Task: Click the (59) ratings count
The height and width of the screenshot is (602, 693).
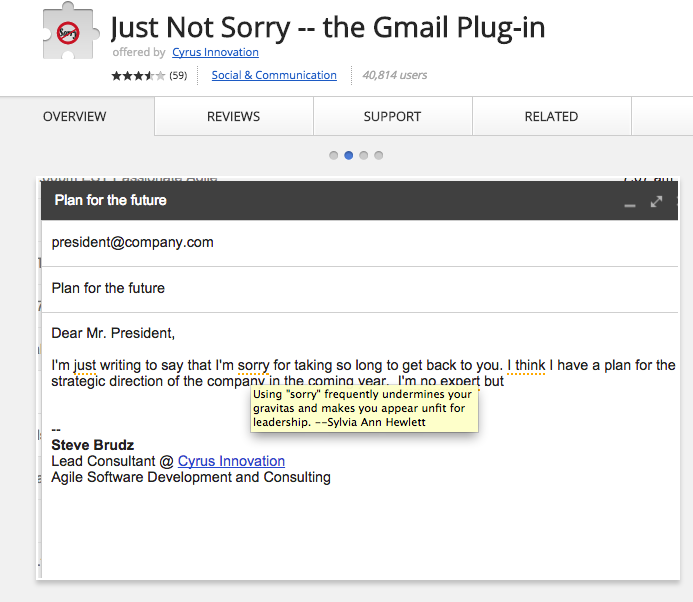Action: 178,76
